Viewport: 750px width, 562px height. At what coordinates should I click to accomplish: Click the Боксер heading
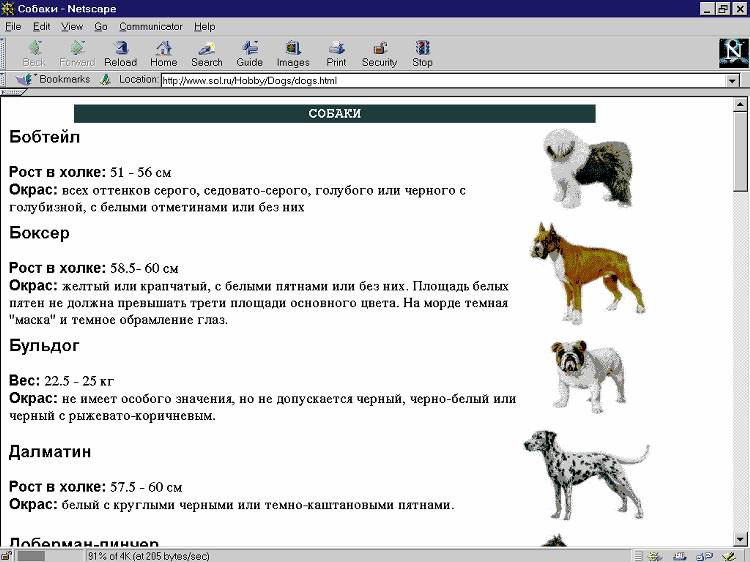pyautogui.click(x=39, y=233)
